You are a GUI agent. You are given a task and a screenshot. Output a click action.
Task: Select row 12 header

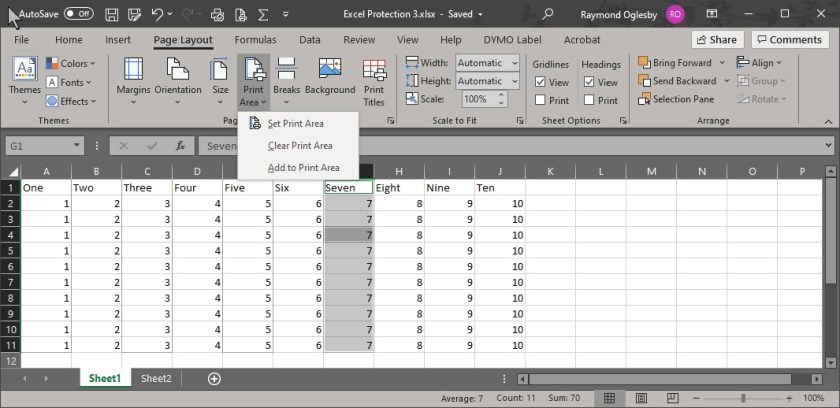[x=11, y=361]
